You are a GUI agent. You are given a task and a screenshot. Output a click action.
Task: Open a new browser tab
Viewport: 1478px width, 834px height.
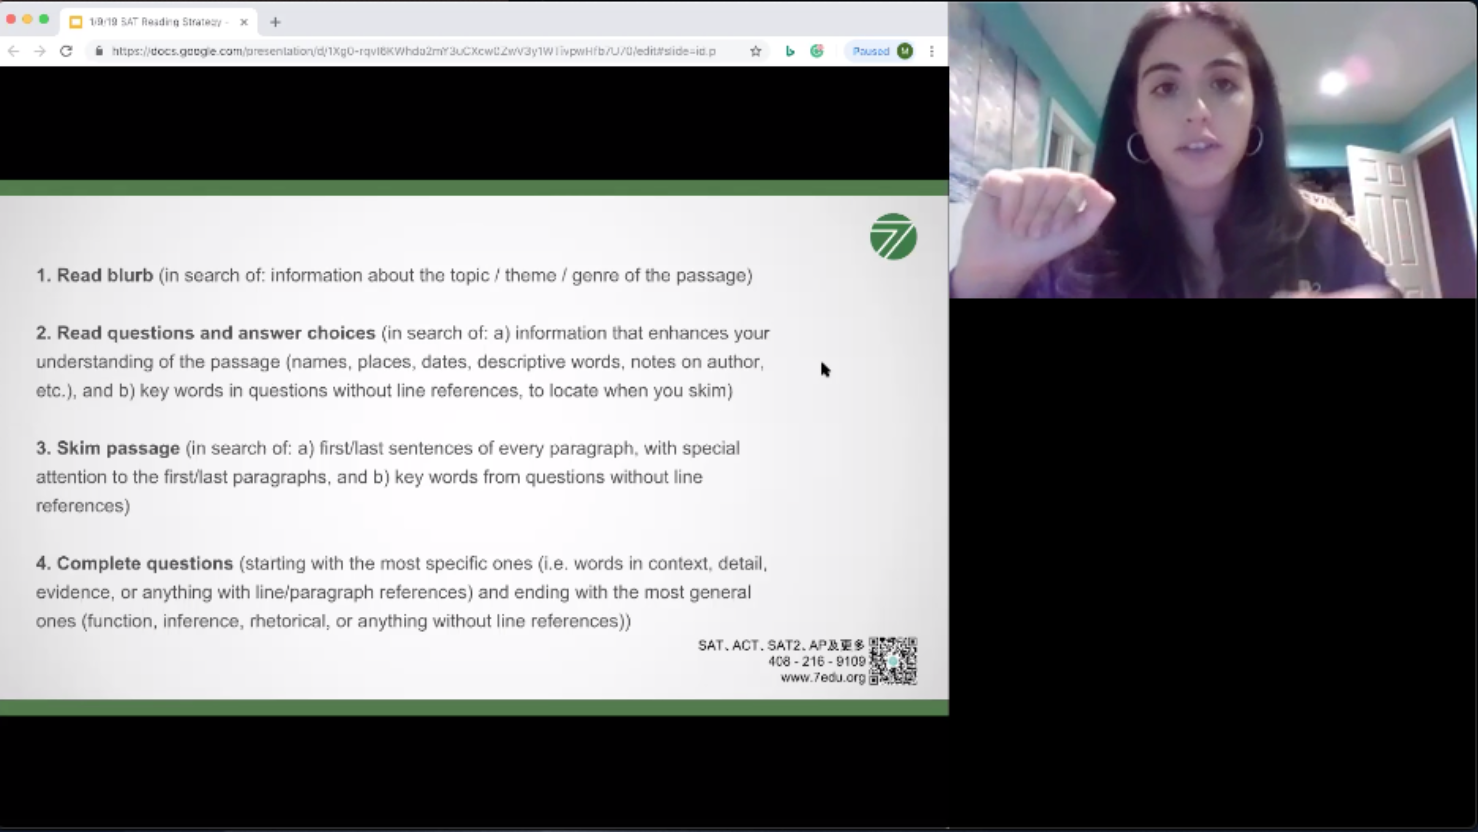click(275, 21)
